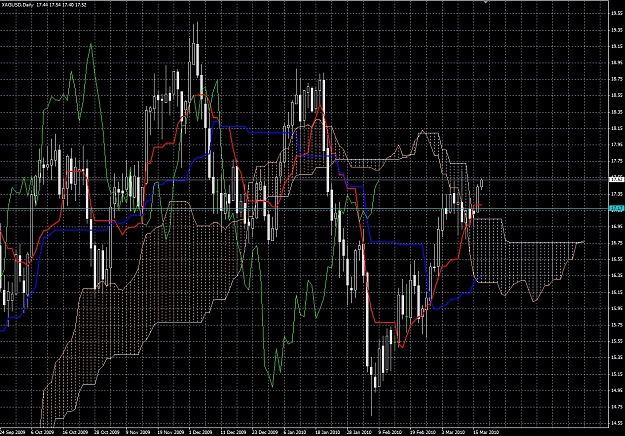Viewport: 625px width, 436px height.
Task: Click the 19 Nov 2009 date label
Action: click(x=171, y=432)
